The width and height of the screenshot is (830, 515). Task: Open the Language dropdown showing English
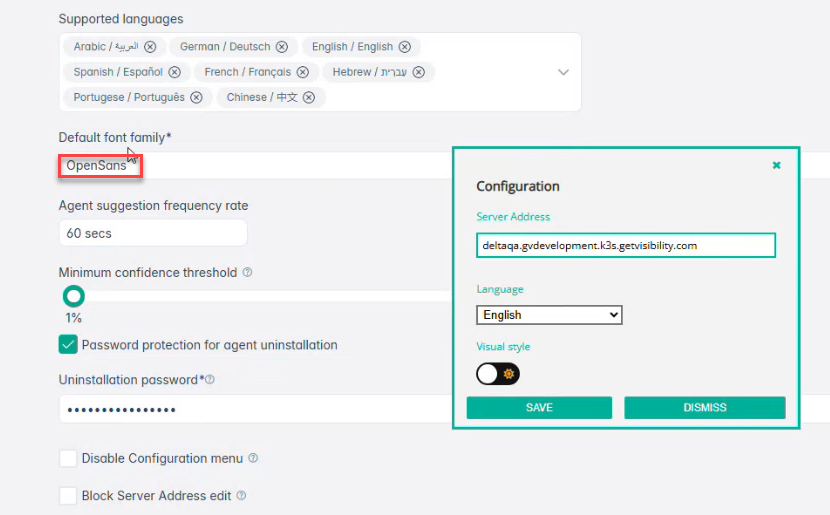(549, 315)
